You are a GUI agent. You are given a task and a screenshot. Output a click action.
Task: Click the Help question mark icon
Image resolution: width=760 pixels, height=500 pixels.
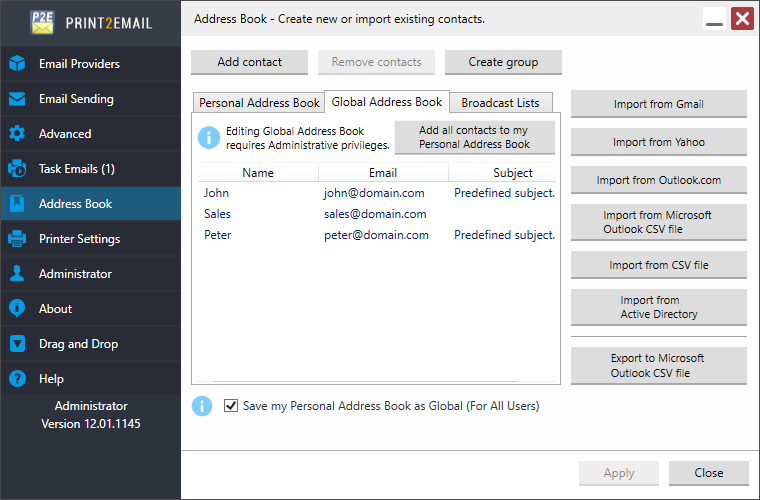pyautogui.click(x=17, y=378)
